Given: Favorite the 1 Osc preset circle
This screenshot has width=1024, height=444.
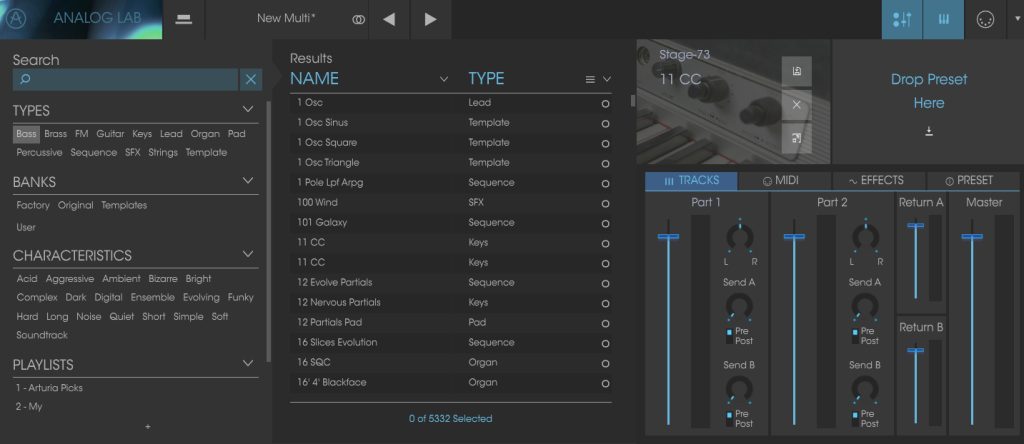Looking at the screenshot, I should pos(605,104).
